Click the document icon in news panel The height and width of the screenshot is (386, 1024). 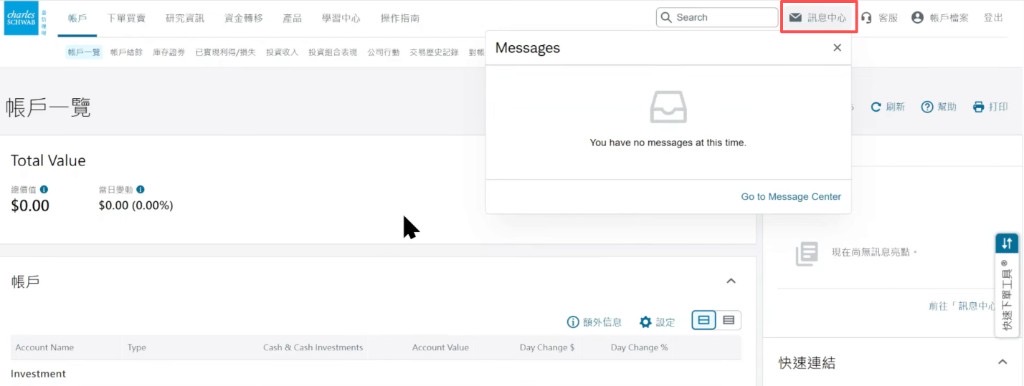[x=807, y=253]
